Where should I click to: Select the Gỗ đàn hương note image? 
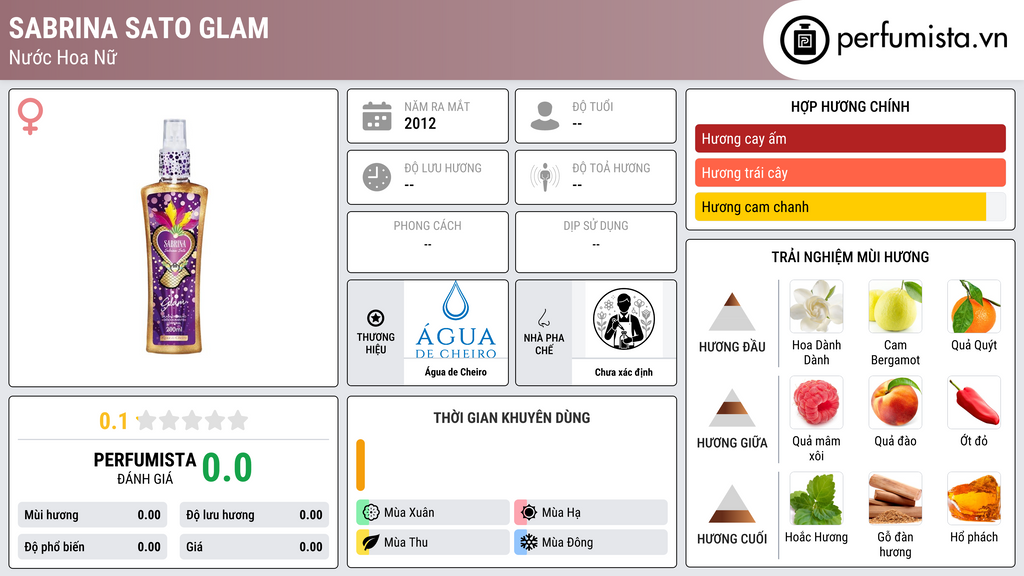(895, 499)
